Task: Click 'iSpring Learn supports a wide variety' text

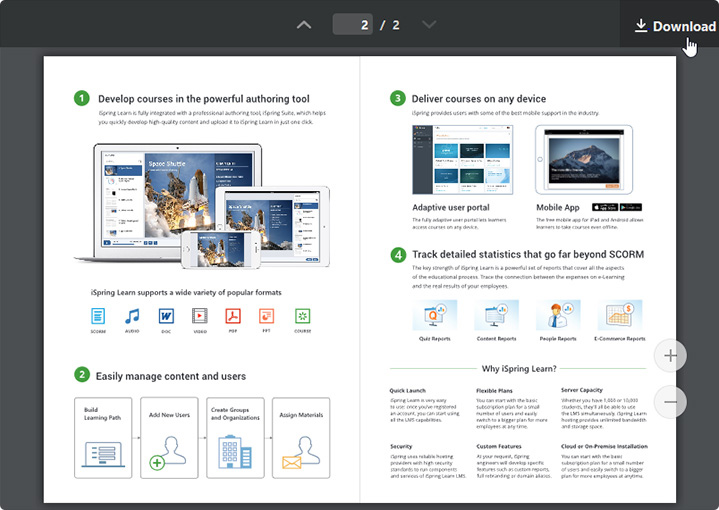Action: point(186,293)
